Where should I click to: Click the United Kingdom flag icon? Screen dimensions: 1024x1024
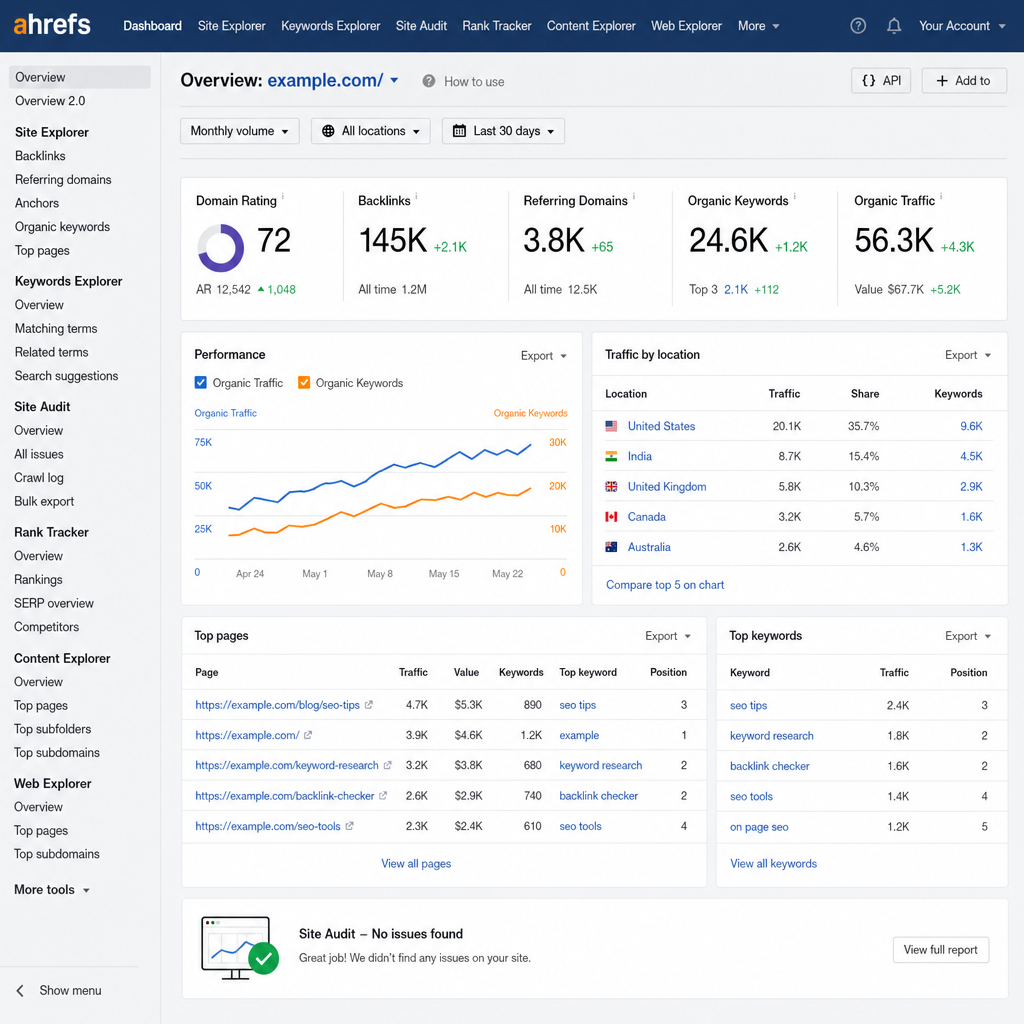click(611, 487)
